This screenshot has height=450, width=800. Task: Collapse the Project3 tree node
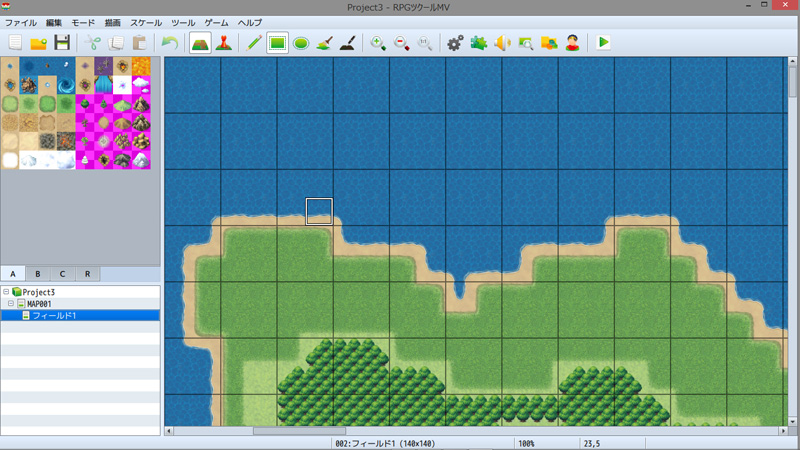(x=6, y=292)
